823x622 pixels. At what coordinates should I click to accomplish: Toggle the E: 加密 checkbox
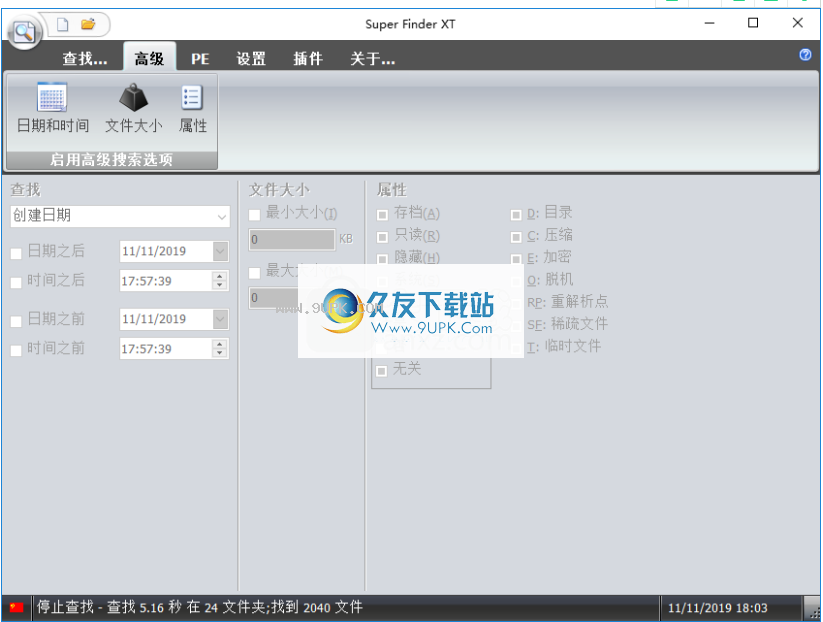(516, 259)
